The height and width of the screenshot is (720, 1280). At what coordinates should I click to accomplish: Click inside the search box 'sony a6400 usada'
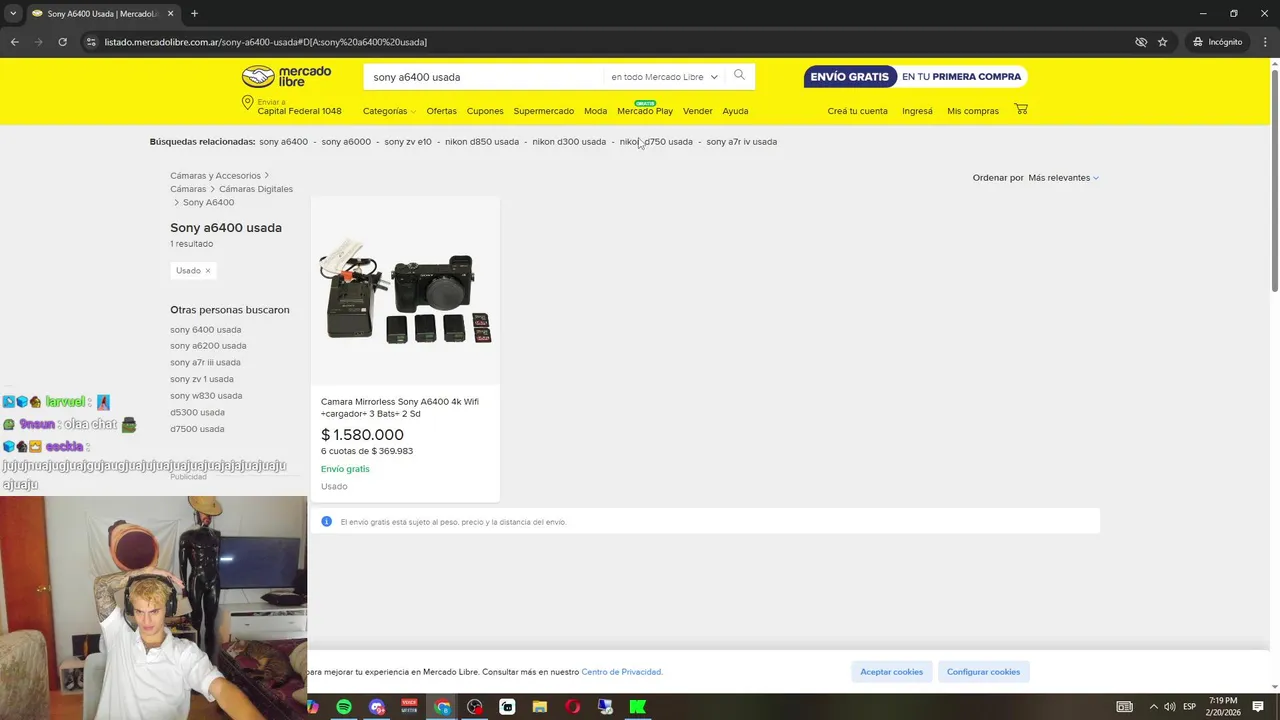tap(485, 77)
